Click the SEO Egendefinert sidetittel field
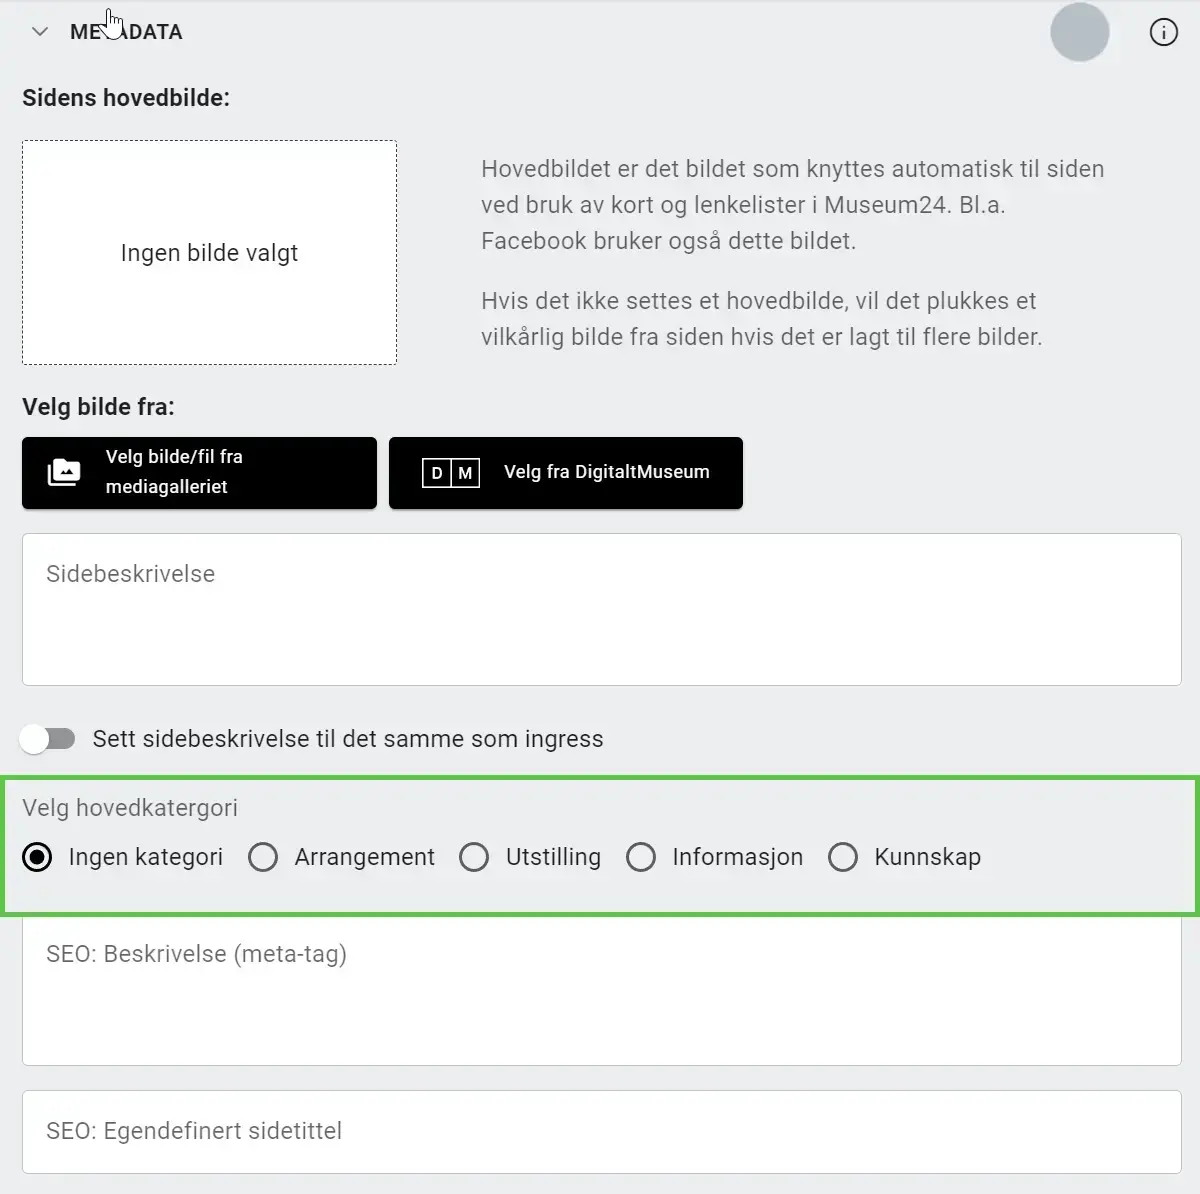The height and width of the screenshot is (1194, 1200). [x=601, y=1131]
